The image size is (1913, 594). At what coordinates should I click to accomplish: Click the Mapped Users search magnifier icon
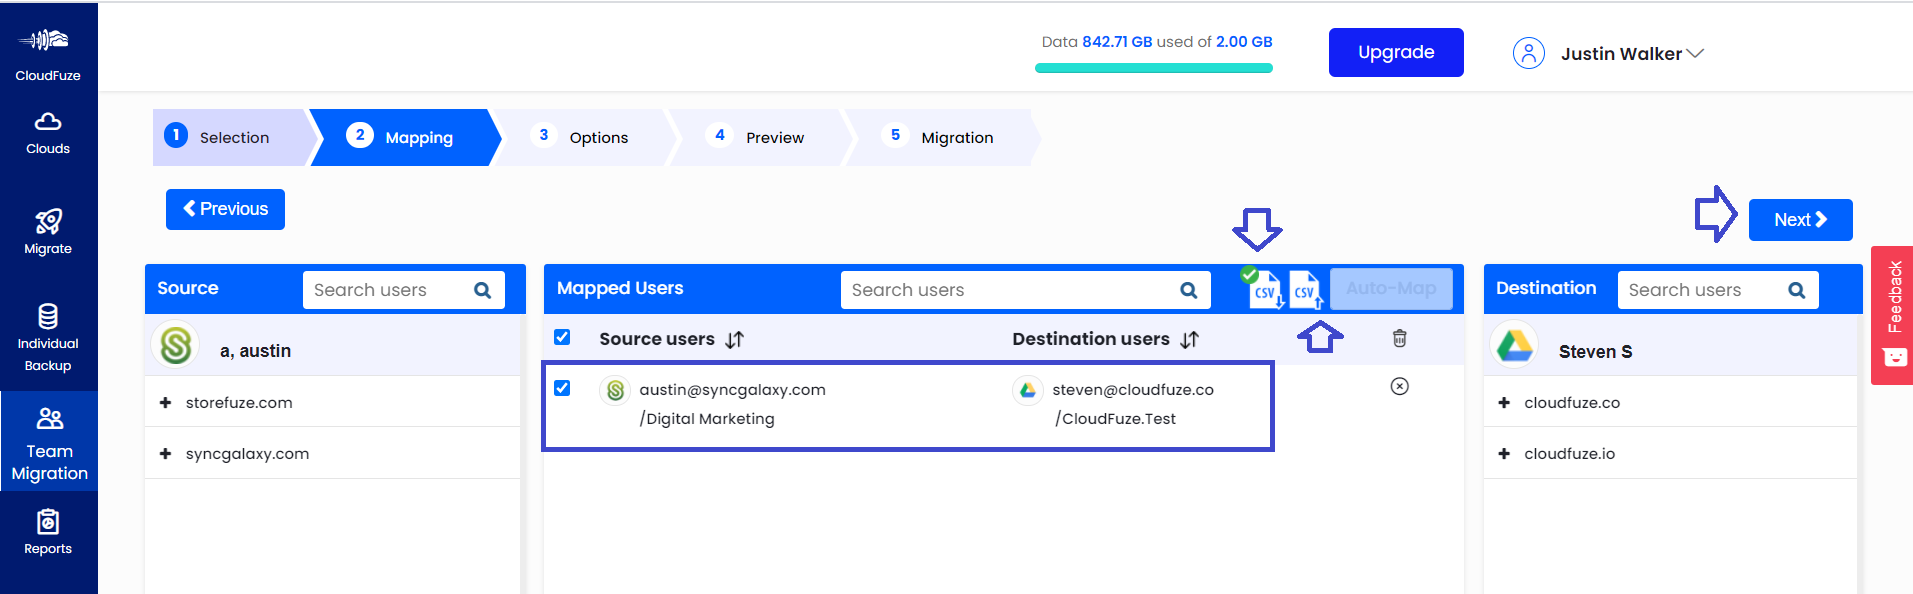1188,290
